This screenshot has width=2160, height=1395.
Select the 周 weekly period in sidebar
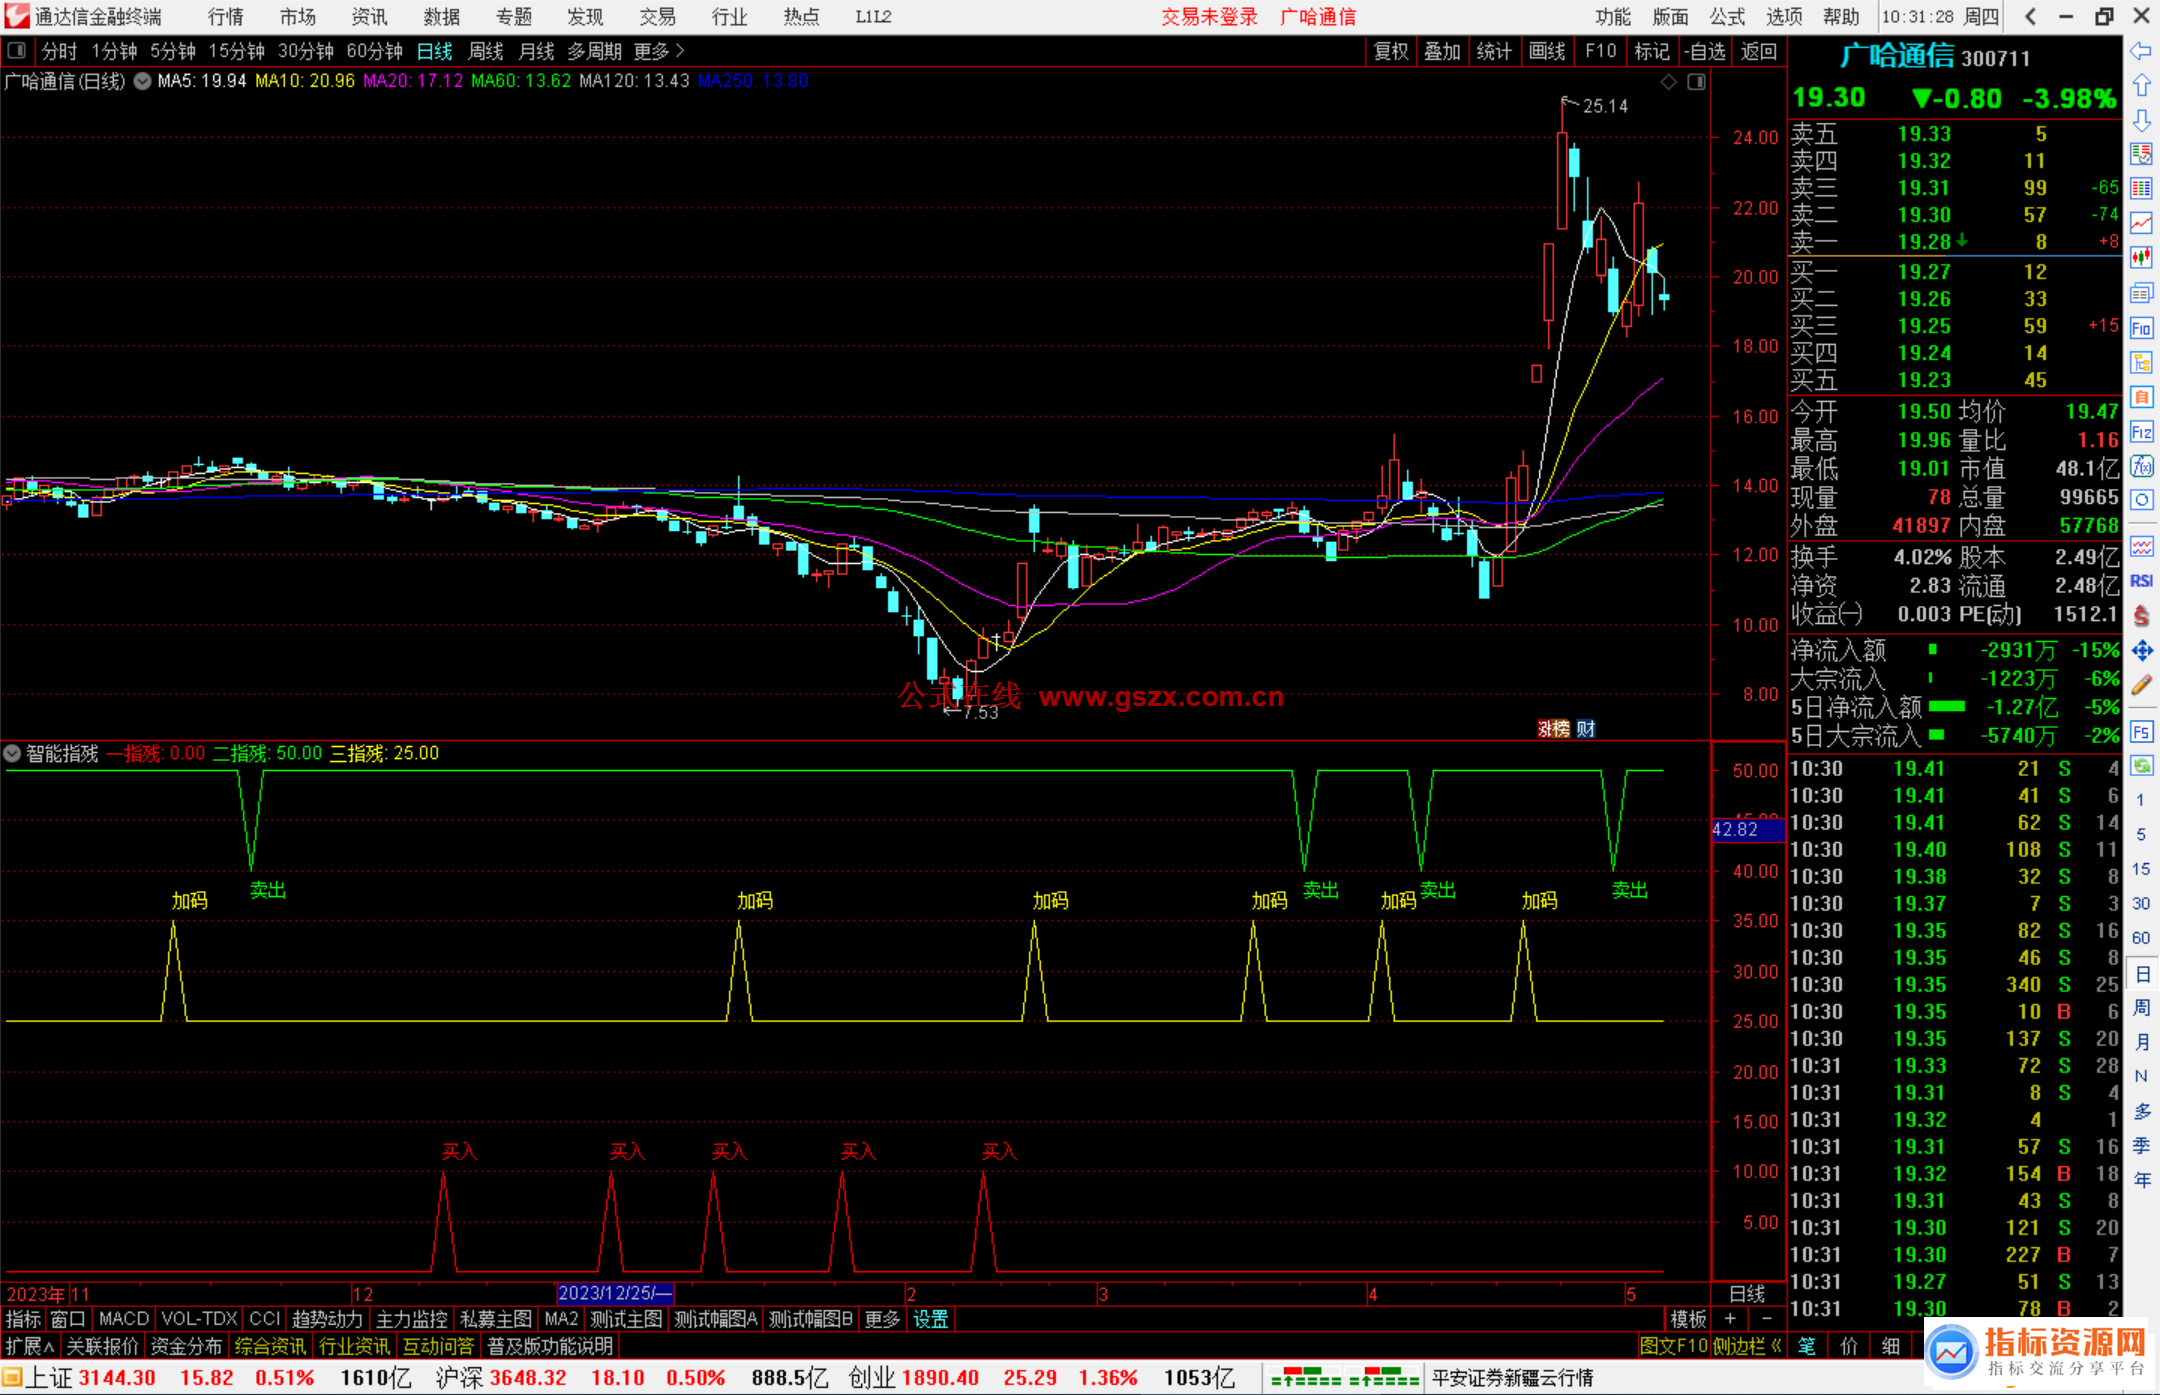click(2141, 1008)
